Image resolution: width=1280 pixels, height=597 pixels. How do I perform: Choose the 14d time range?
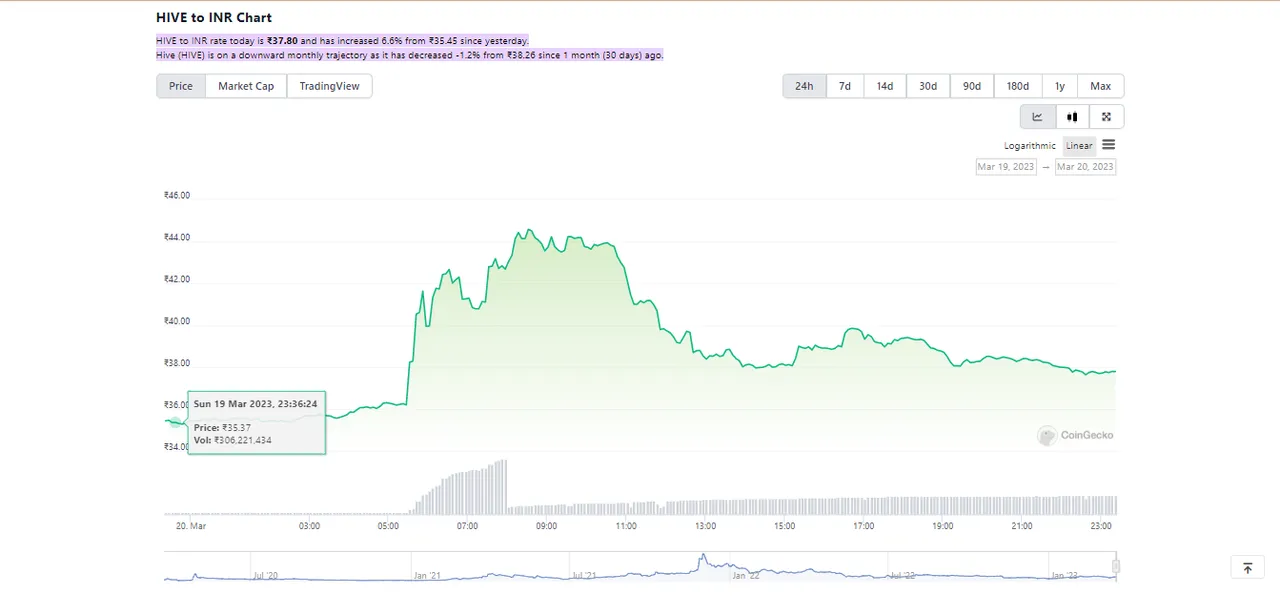click(885, 86)
